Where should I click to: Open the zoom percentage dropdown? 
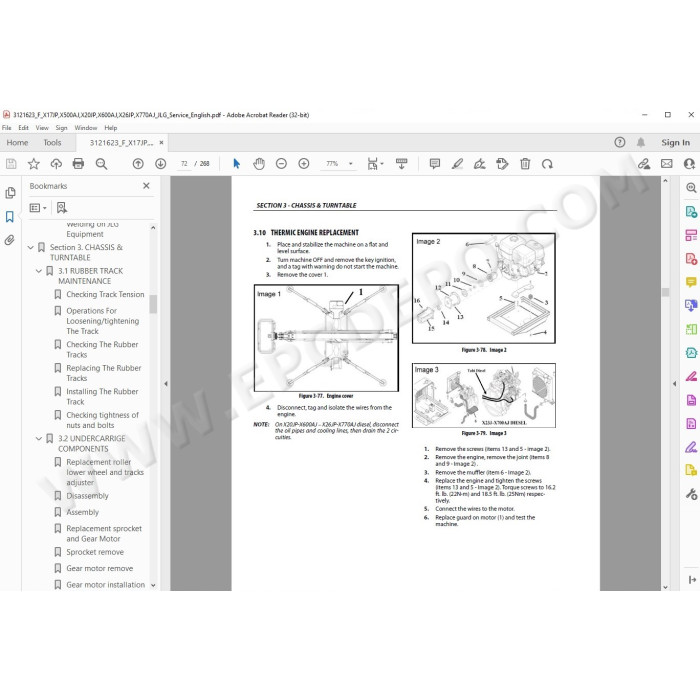pyautogui.click(x=350, y=164)
